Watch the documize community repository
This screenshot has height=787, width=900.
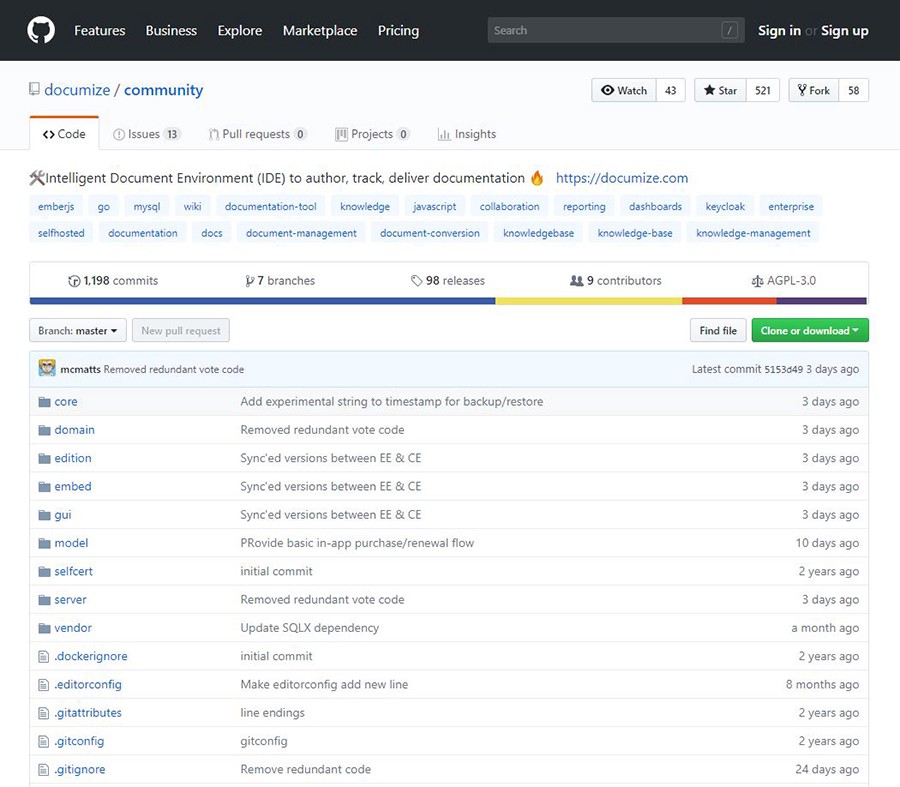pos(623,90)
